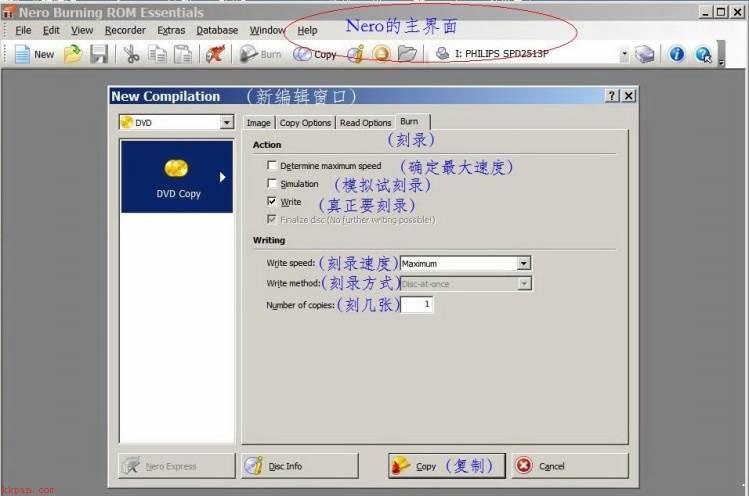Enable the Simulation checkbox
The image size is (749, 496).
[x=271, y=183]
